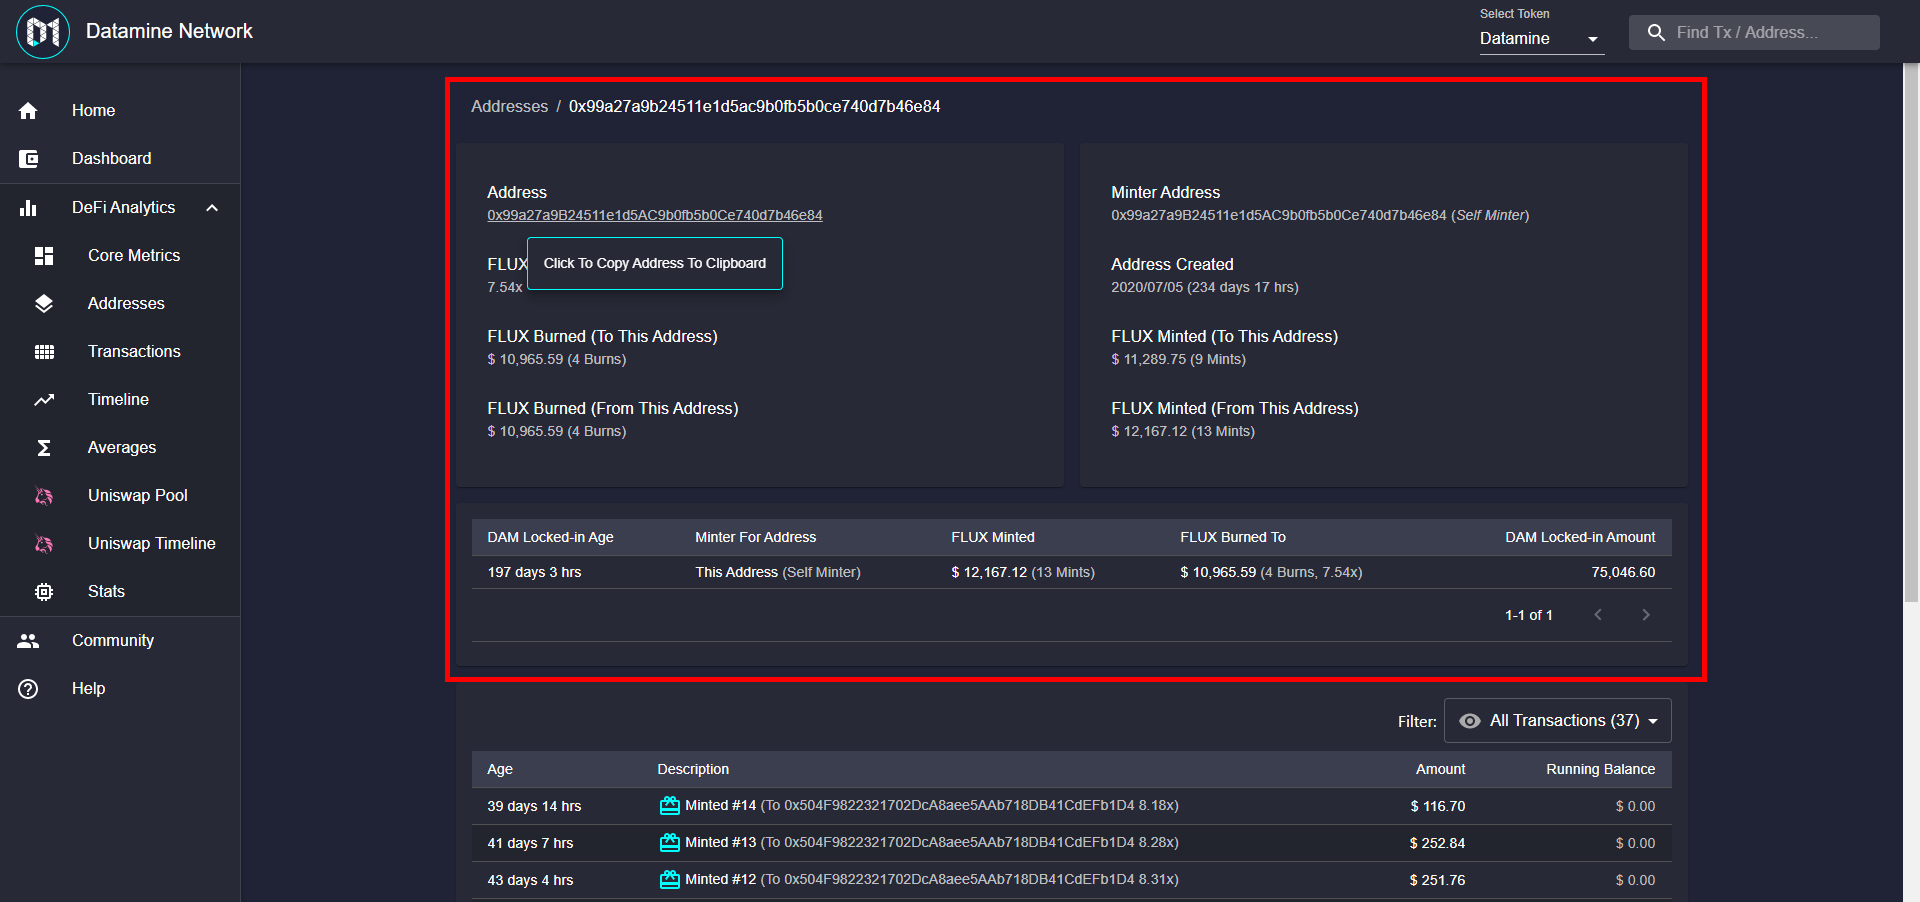The width and height of the screenshot is (1920, 902).
Task: Click the 39 days 14 hrs age cell
Action: tap(534, 807)
